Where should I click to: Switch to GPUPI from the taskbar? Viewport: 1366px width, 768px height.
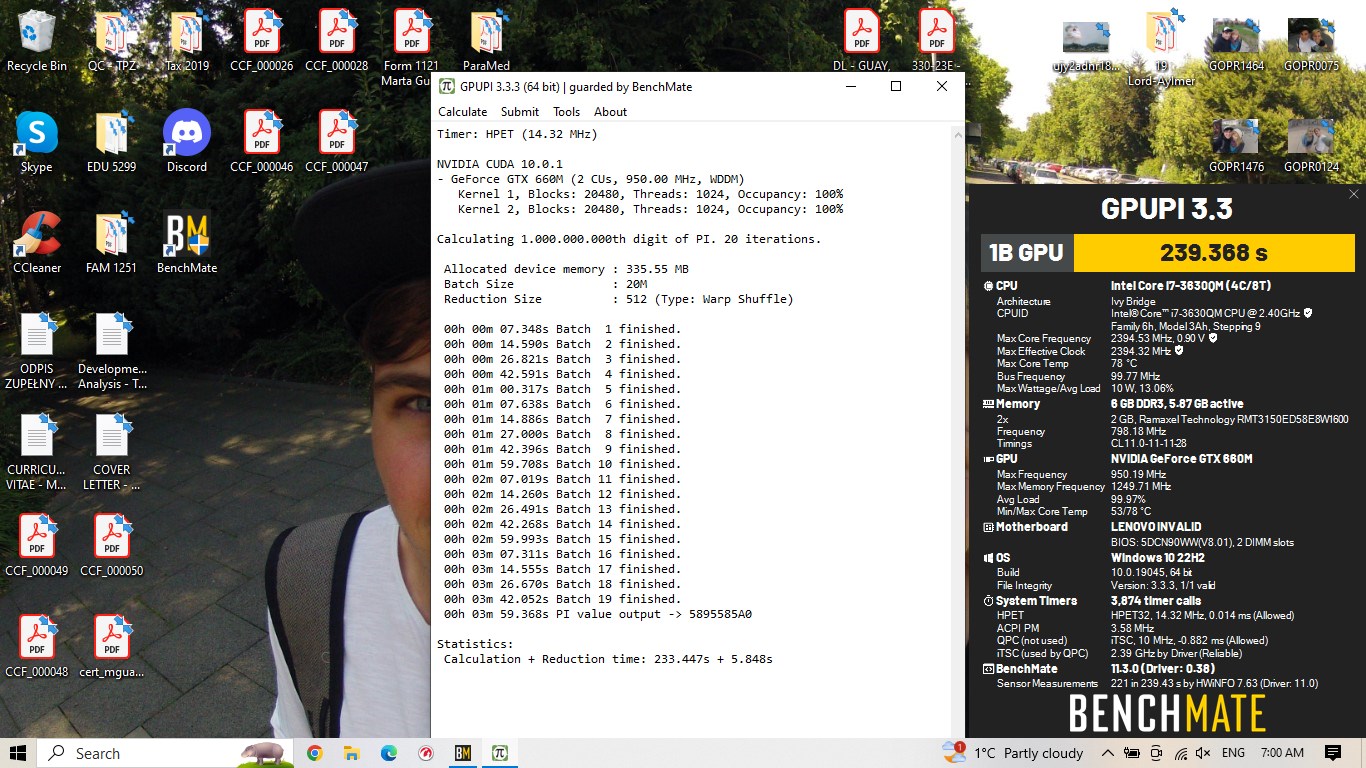[x=500, y=753]
